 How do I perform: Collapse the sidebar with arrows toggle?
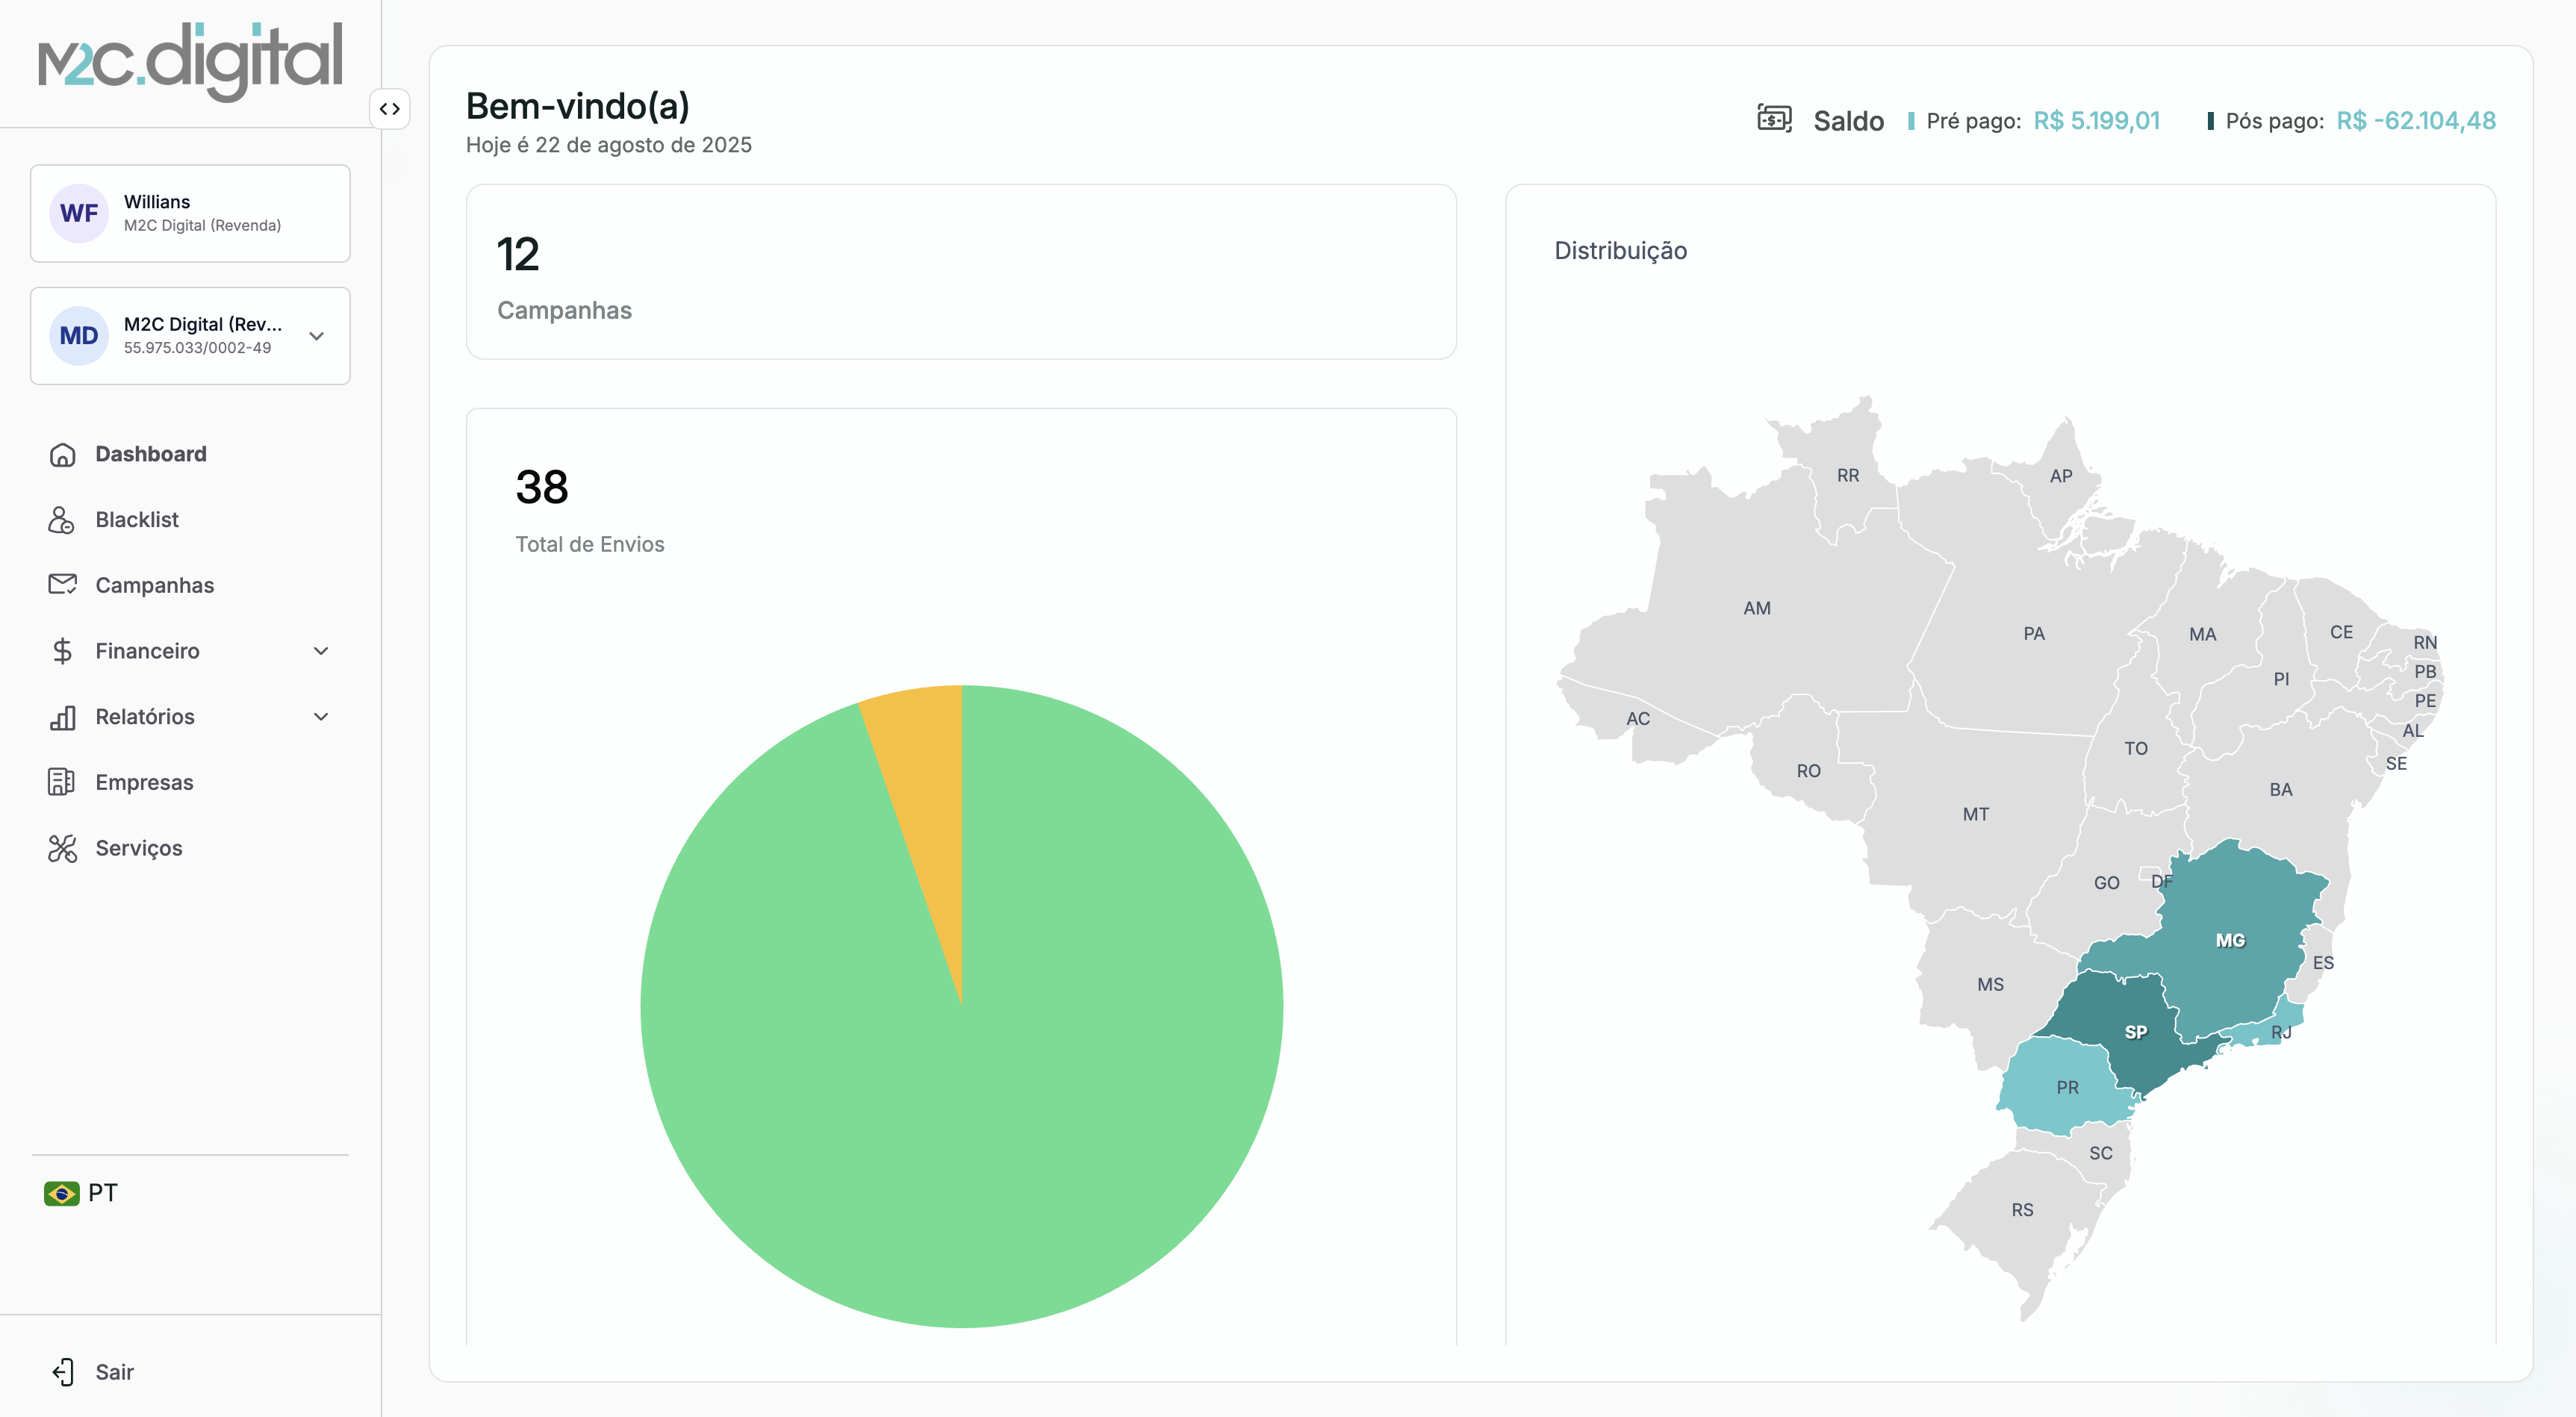pos(389,109)
